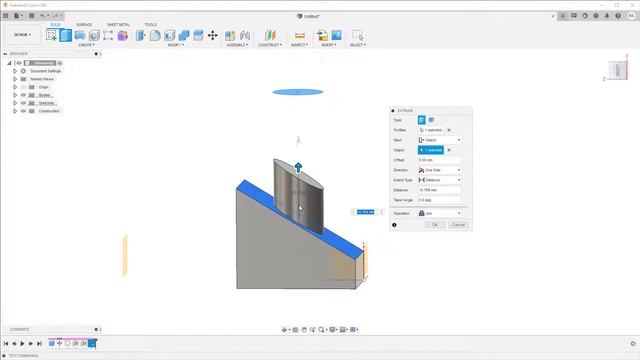Select the Combine tool

[x=184, y=36]
